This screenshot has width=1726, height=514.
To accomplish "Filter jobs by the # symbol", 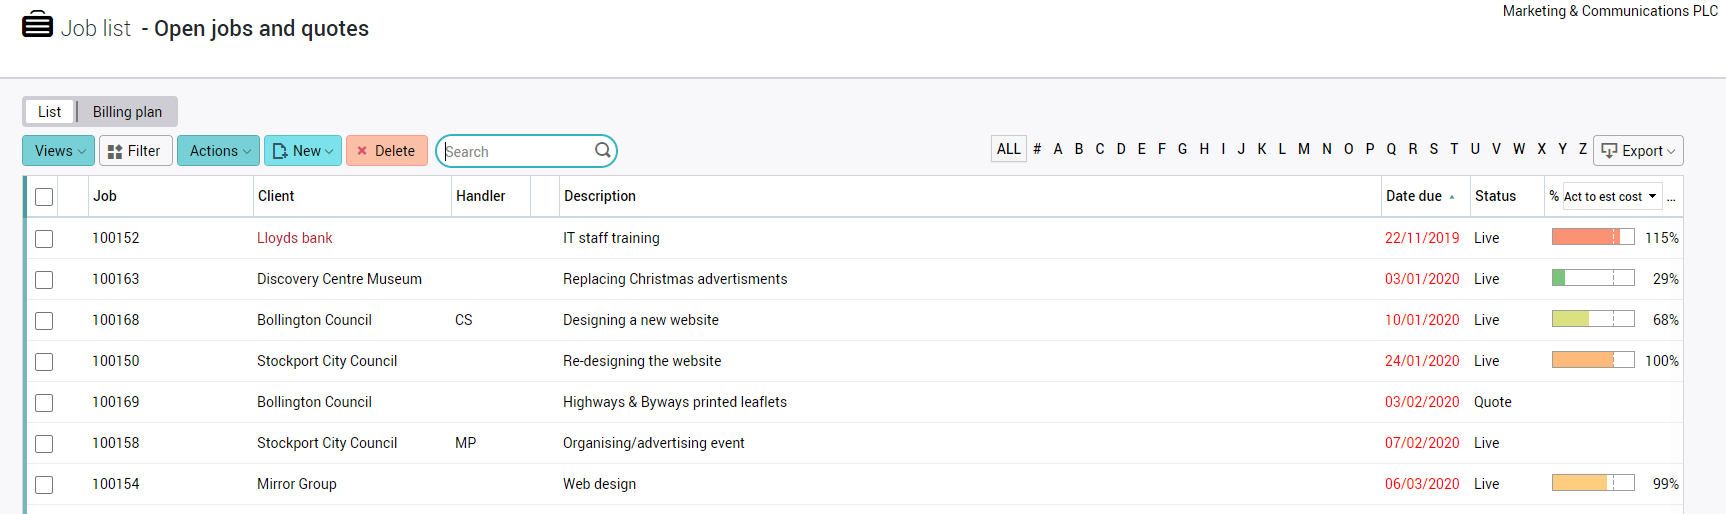I will [1037, 149].
